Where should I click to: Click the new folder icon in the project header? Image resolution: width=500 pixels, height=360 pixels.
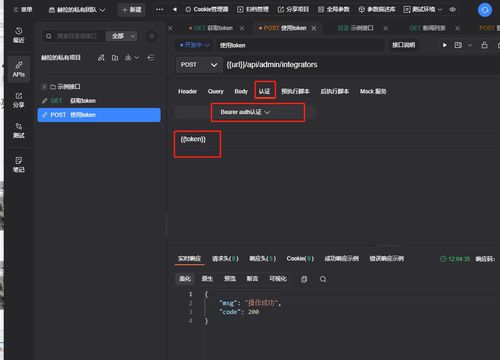(x=115, y=58)
